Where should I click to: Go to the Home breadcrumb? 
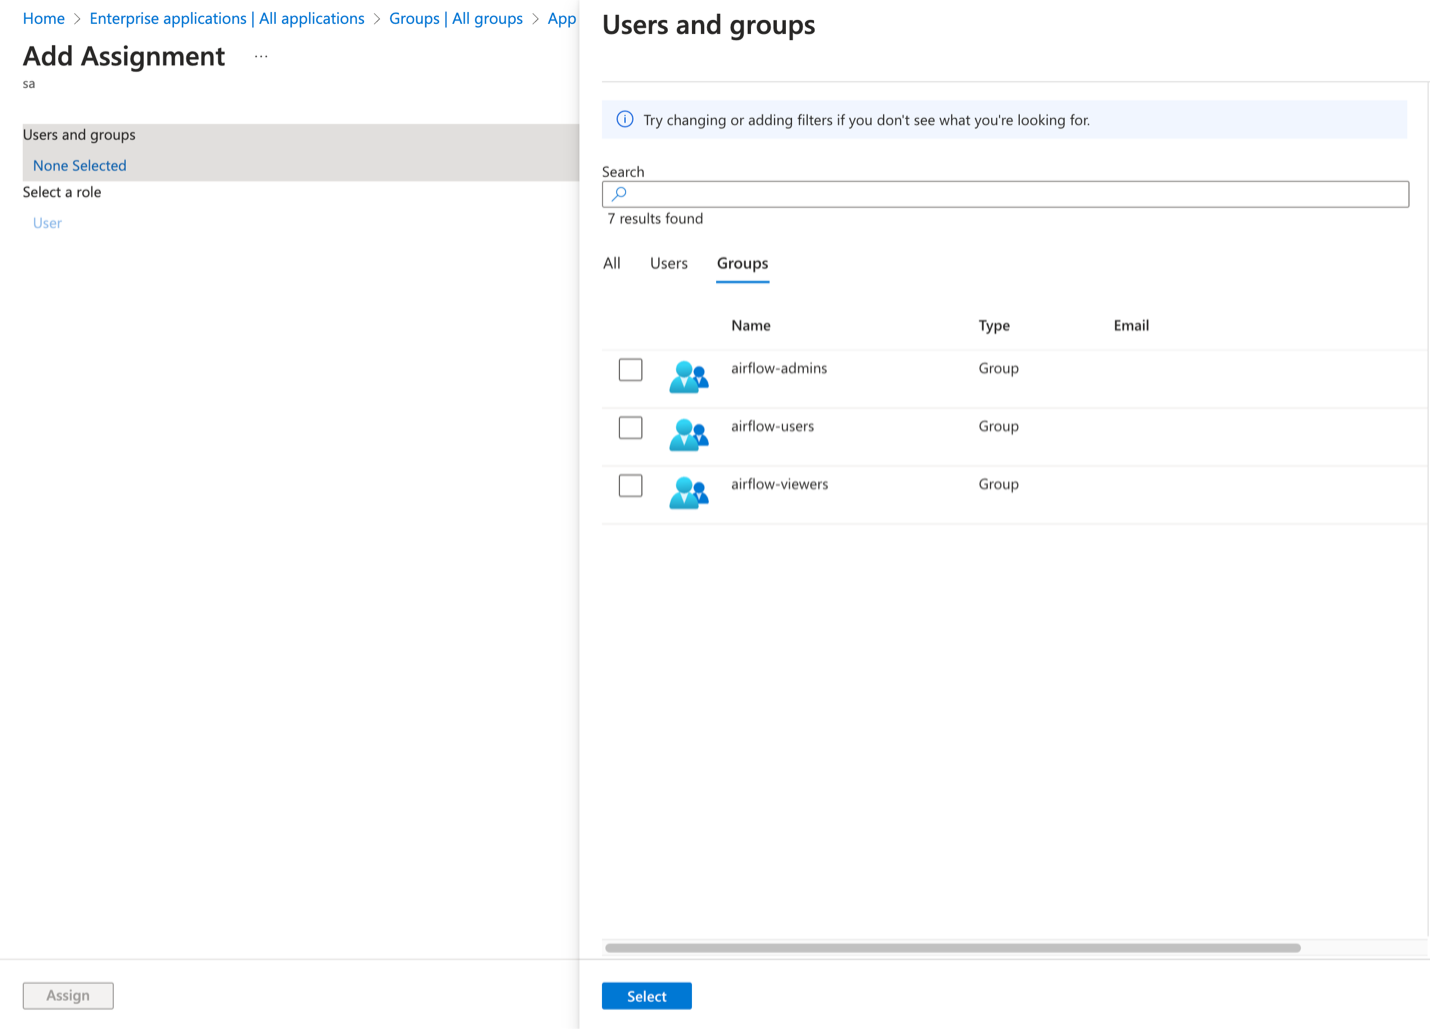point(44,19)
